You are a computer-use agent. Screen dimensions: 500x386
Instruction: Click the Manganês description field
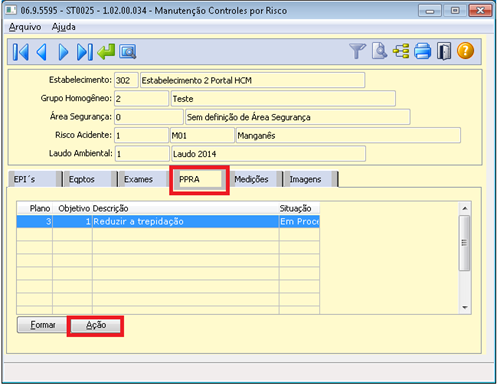tap(348, 135)
